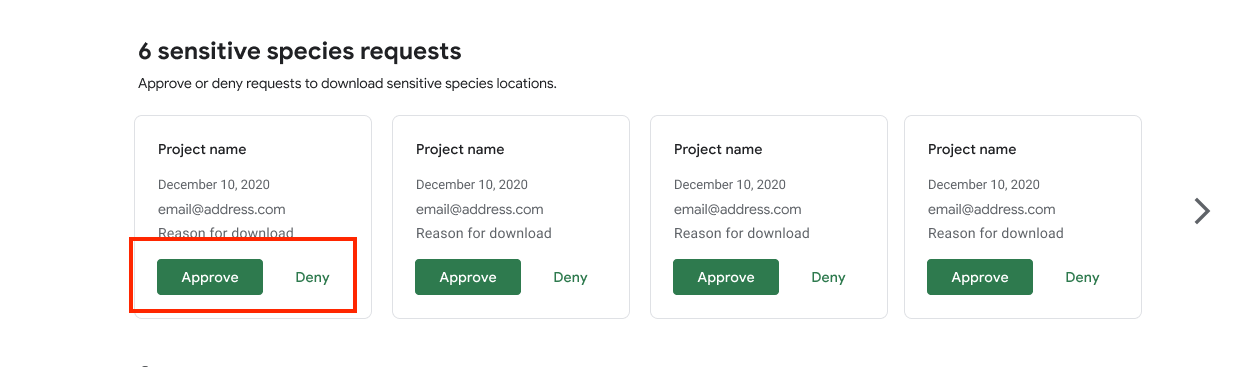Approve the first card's request
Viewport: 1252px width, 367px height.
coord(210,277)
